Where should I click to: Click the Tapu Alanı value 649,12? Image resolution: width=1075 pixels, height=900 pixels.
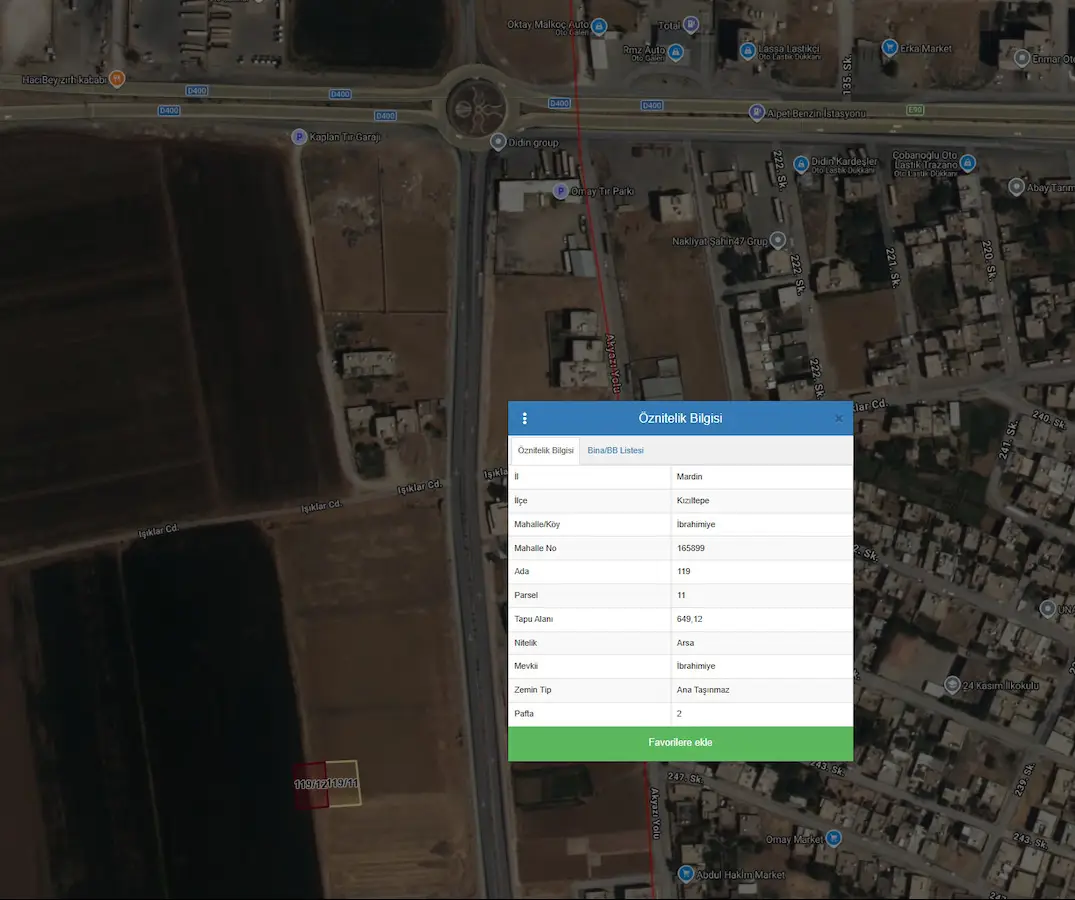click(x=689, y=619)
